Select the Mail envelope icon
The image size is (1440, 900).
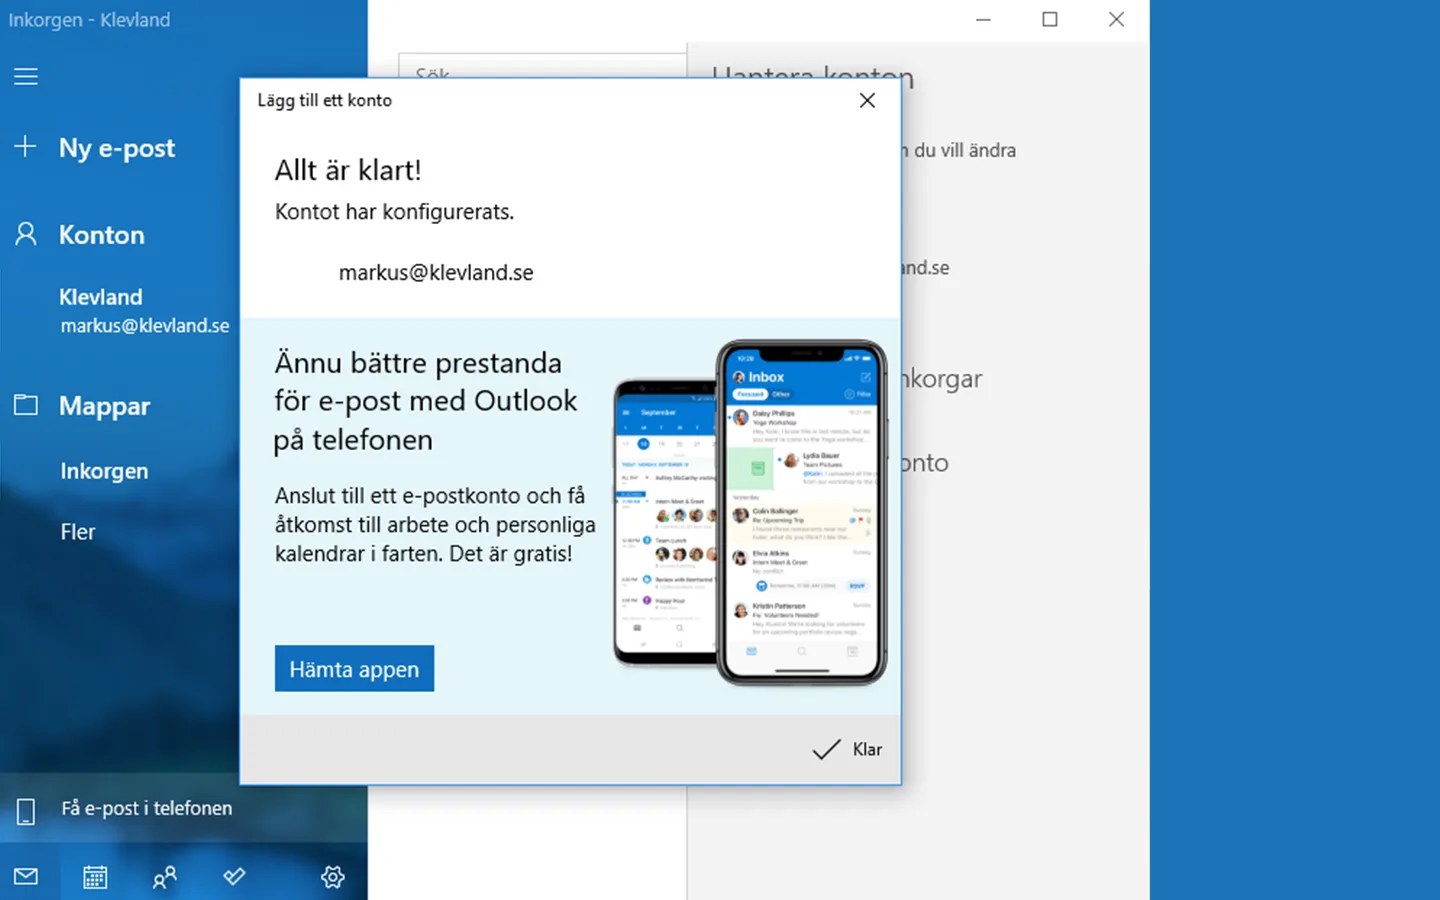click(x=25, y=876)
